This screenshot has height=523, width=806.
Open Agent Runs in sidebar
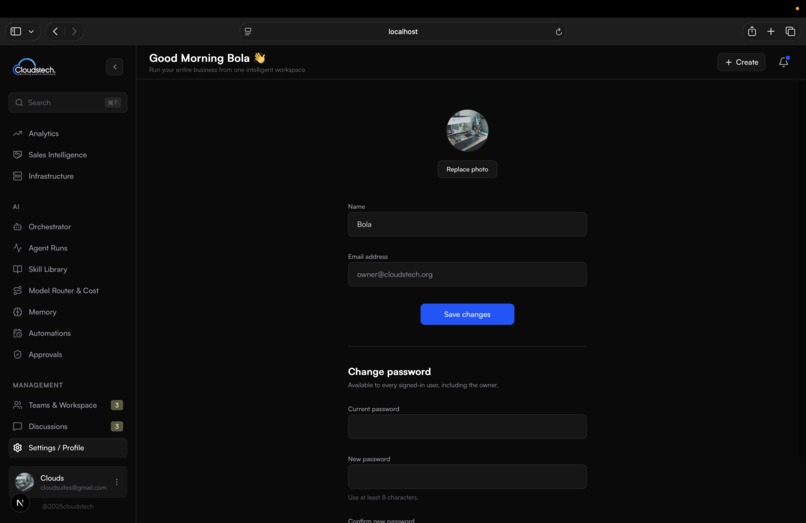coord(68,248)
